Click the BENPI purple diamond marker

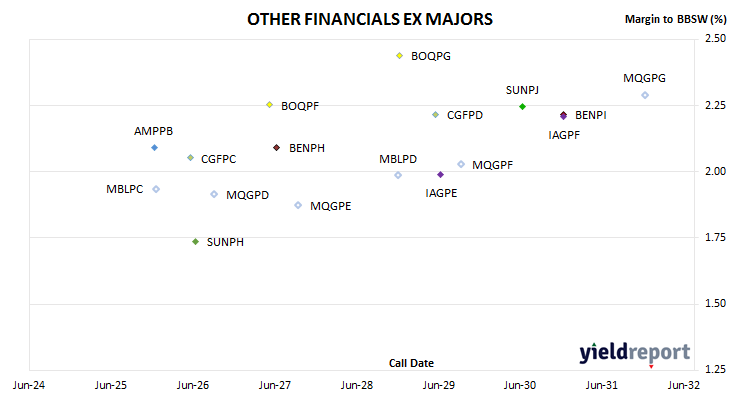coord(563,115)
